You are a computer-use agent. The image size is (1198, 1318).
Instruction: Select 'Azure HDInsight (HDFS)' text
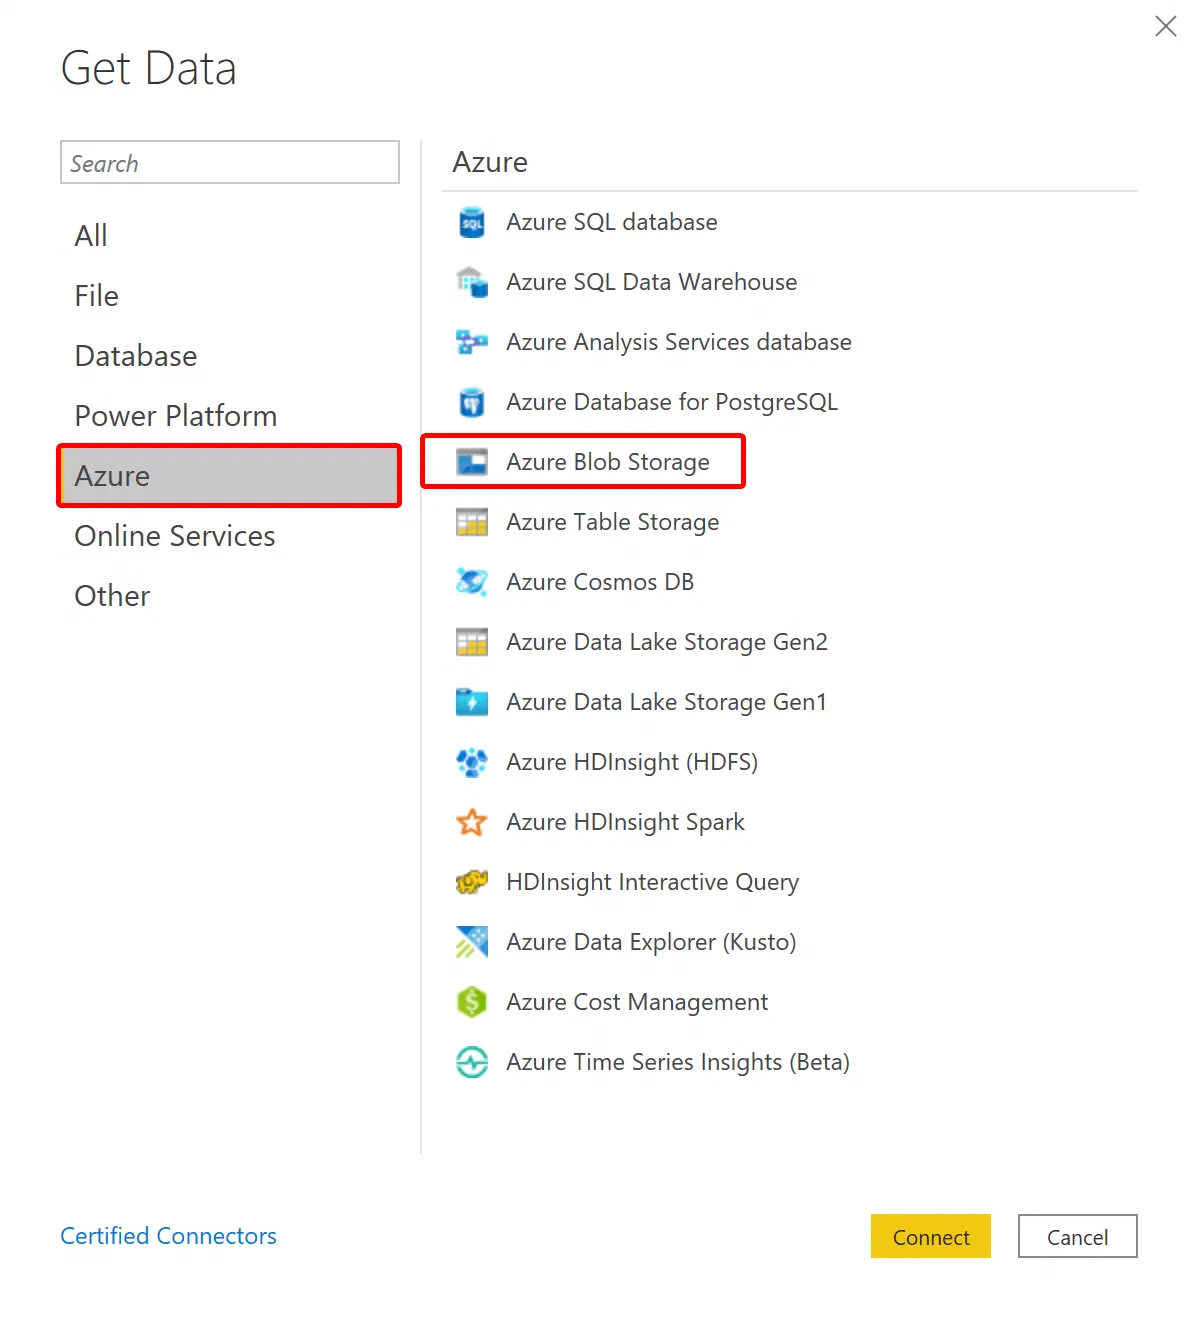point(632,762)
